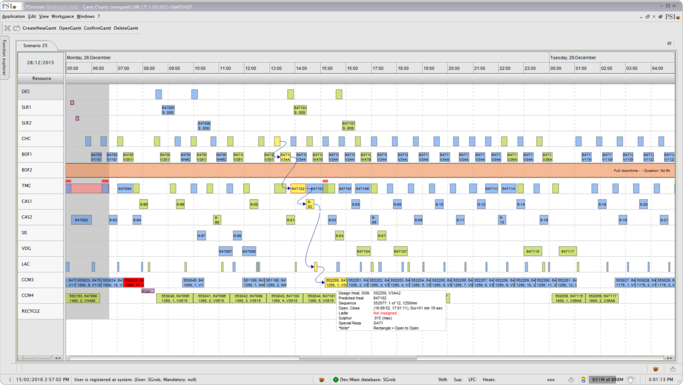Select the RECYCLE resource row label
The width and height of the screenshot is (683, 385).
(41, 311)
